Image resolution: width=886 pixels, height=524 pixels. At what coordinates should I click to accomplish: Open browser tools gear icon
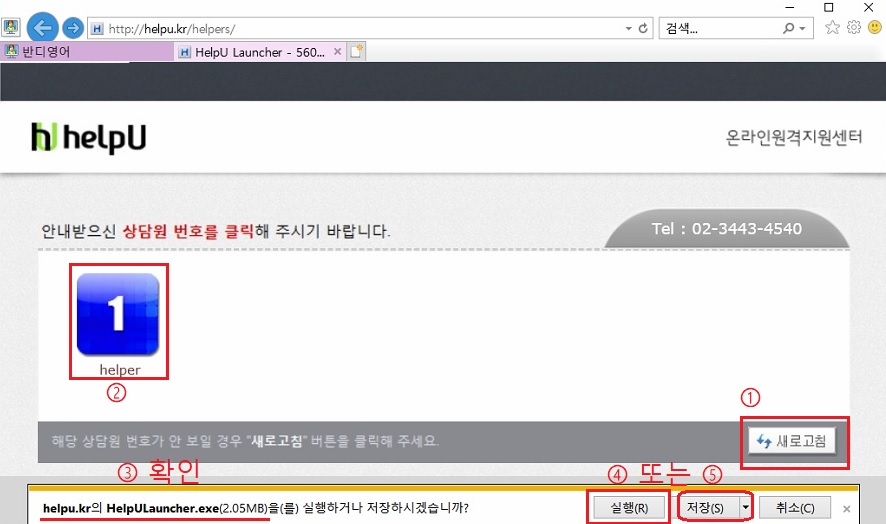854,27
